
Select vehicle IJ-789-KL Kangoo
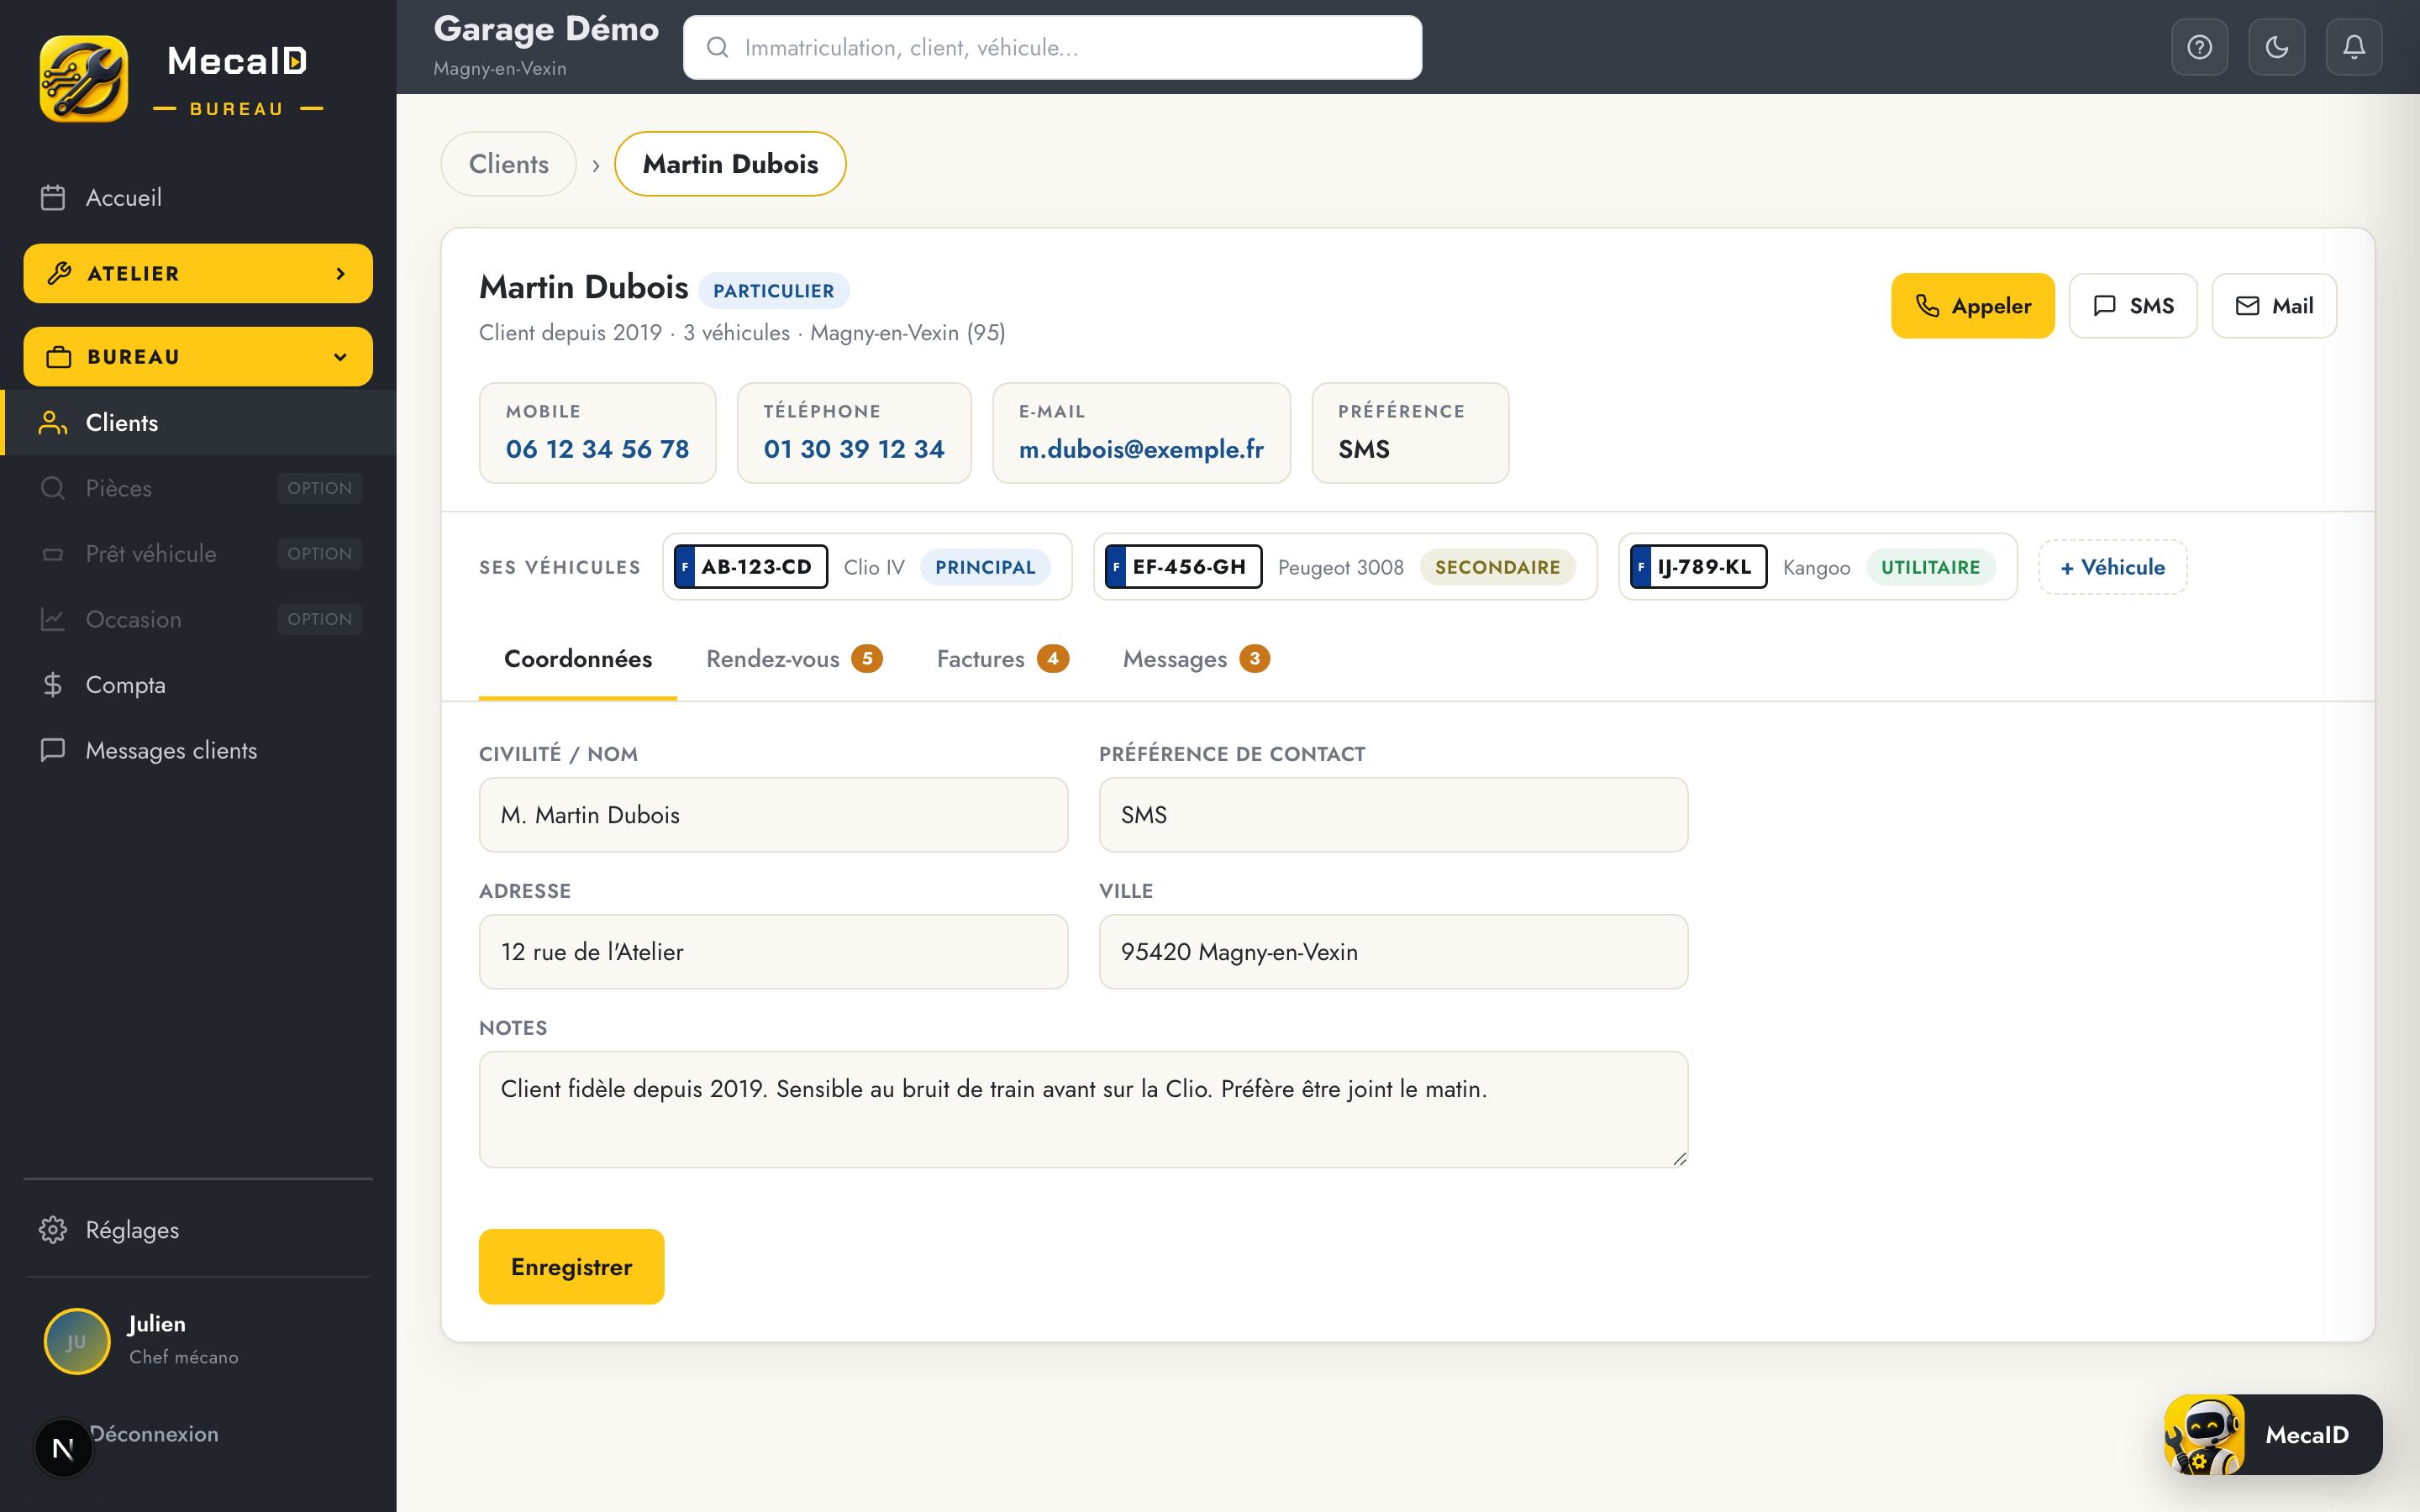tap(1817, 567)
